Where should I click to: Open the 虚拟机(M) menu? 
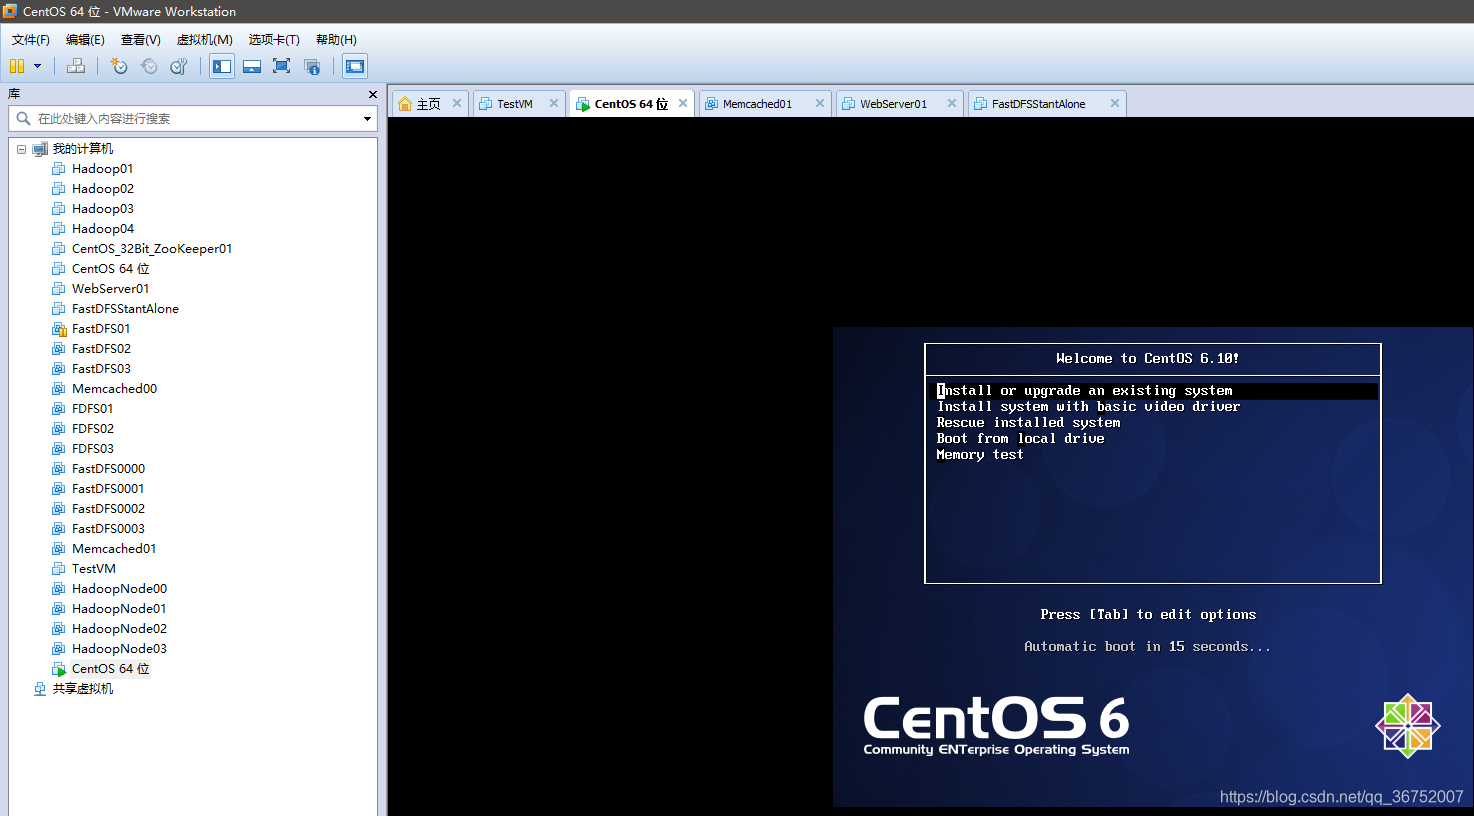click(204, 40)
